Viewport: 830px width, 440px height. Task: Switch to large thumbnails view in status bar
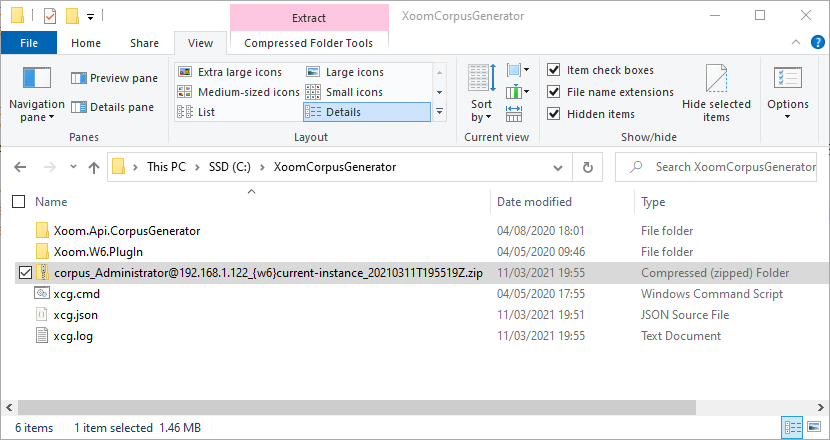(x=814, y=427)
